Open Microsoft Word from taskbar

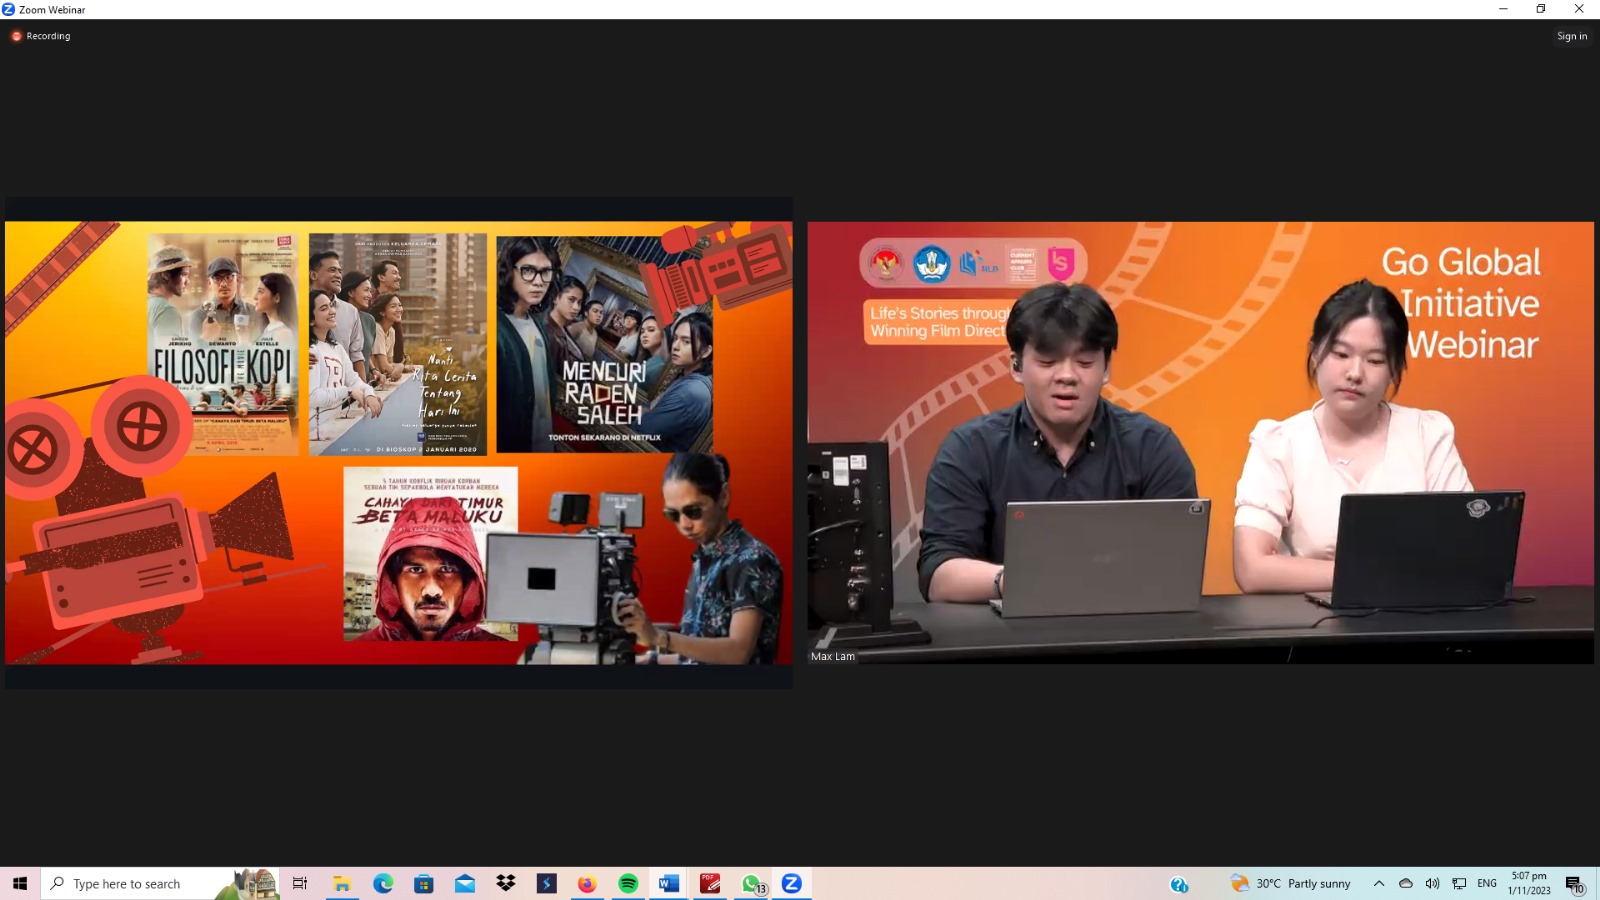(x=669, y=883)
